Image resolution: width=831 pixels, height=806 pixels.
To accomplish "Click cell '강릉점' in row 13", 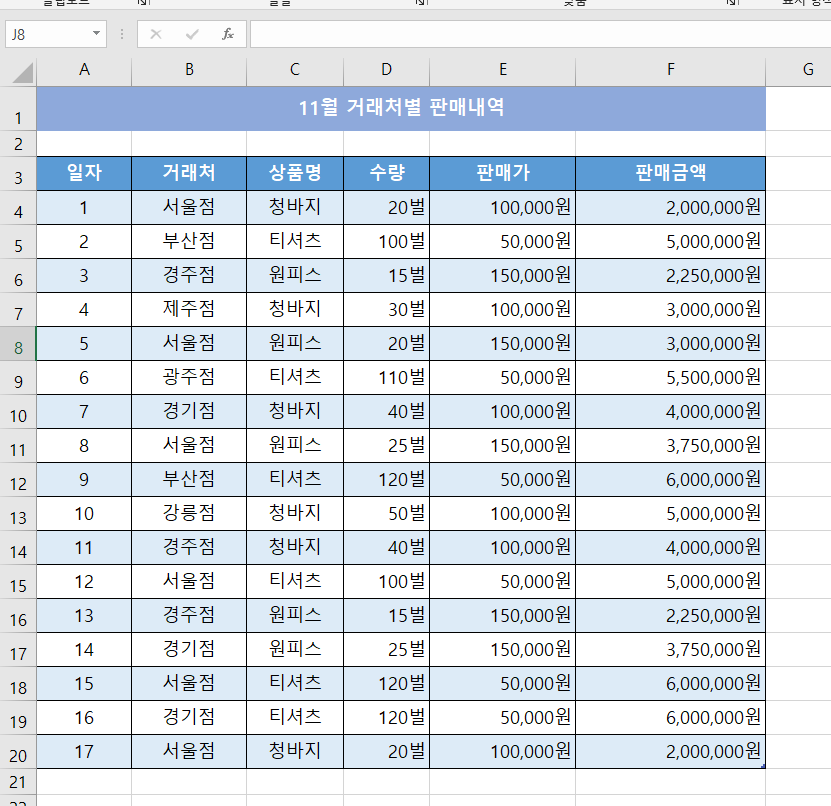I will click(189, 513).
